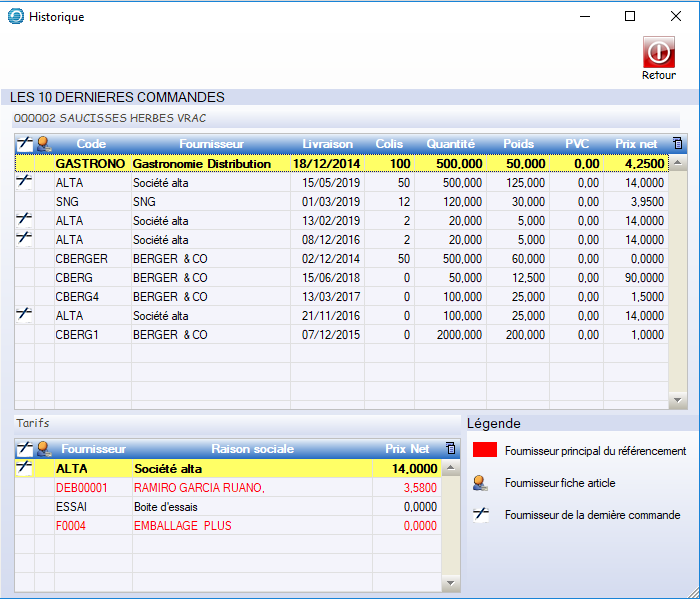Sort orders by the Quantité column header
The image size is (700, 599).
(x=450, y=144)
